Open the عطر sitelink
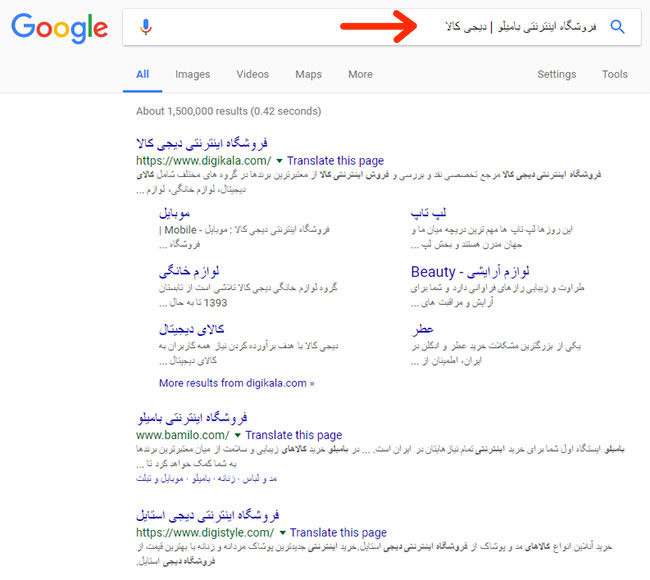 (x=422, y=330)
